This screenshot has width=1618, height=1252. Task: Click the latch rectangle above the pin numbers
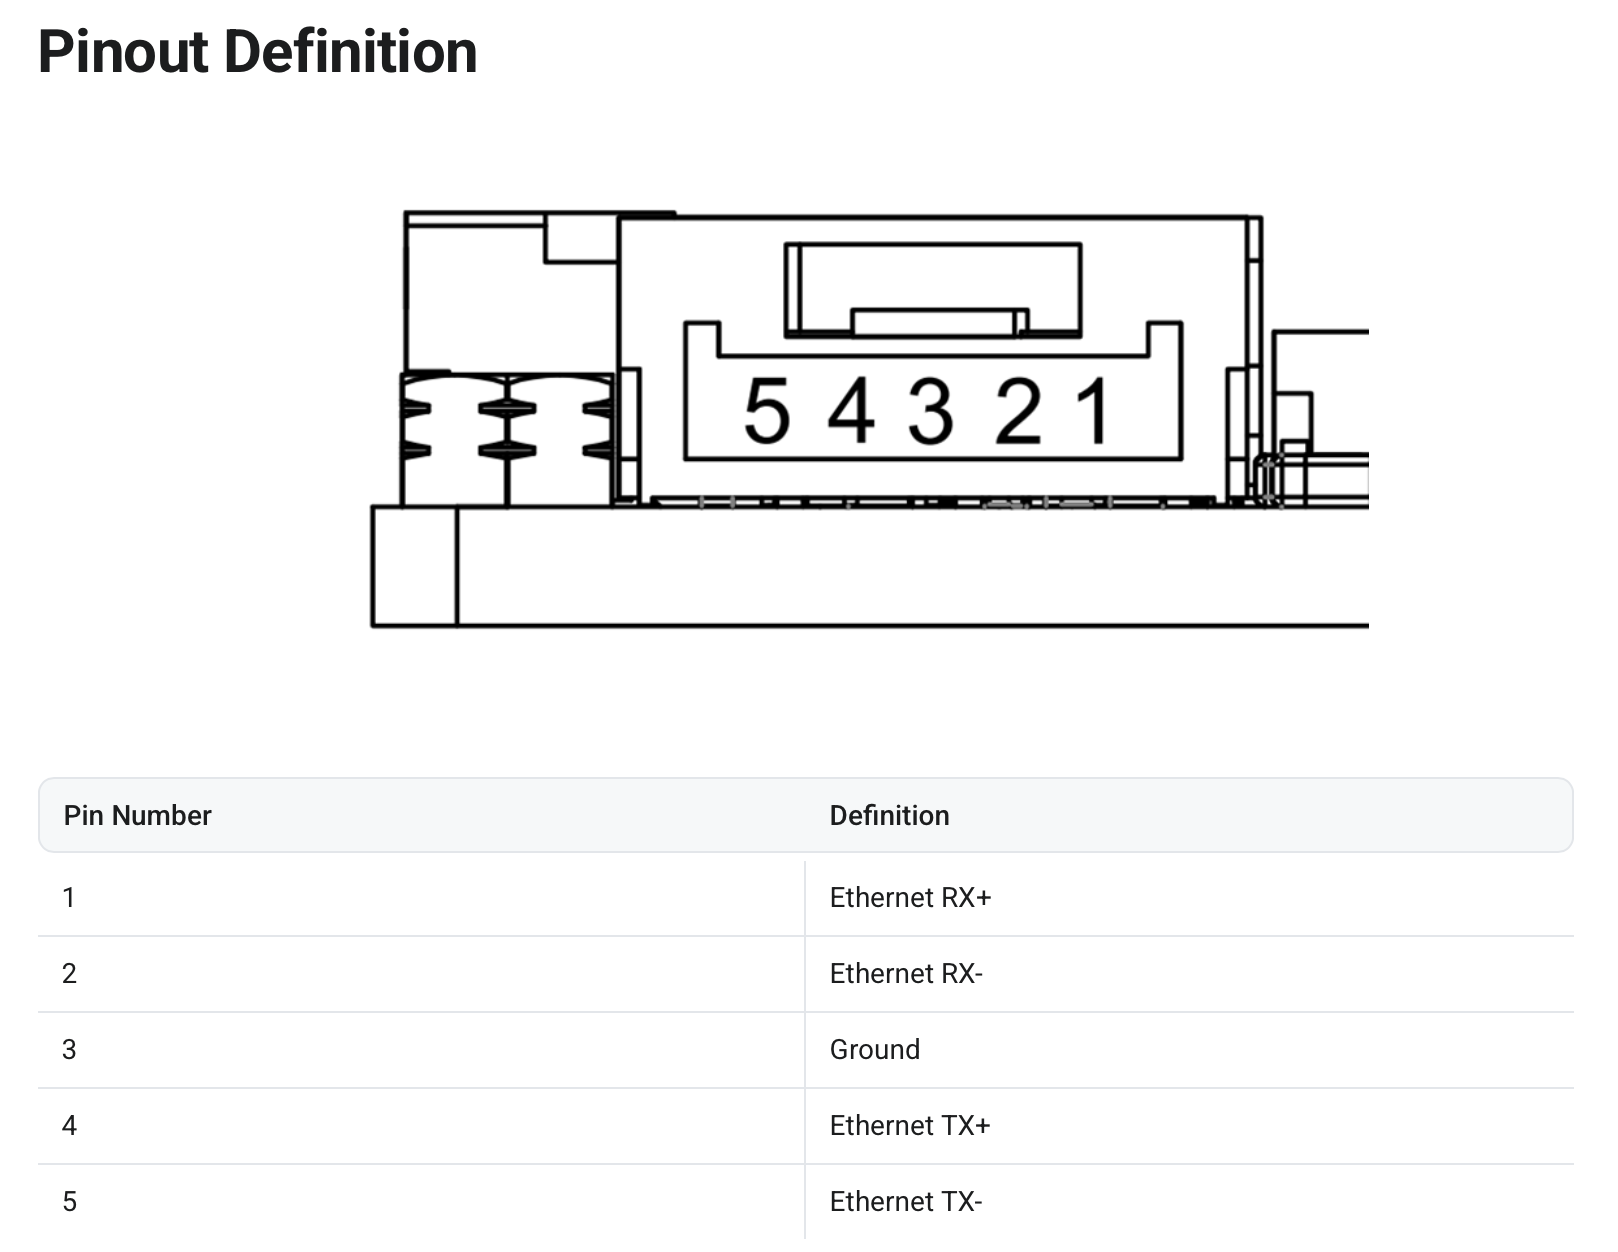pos(932,288)
